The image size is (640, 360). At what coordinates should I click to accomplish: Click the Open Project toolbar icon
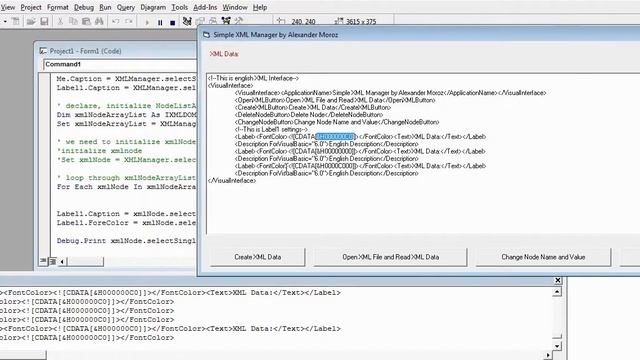click(31, 21)
